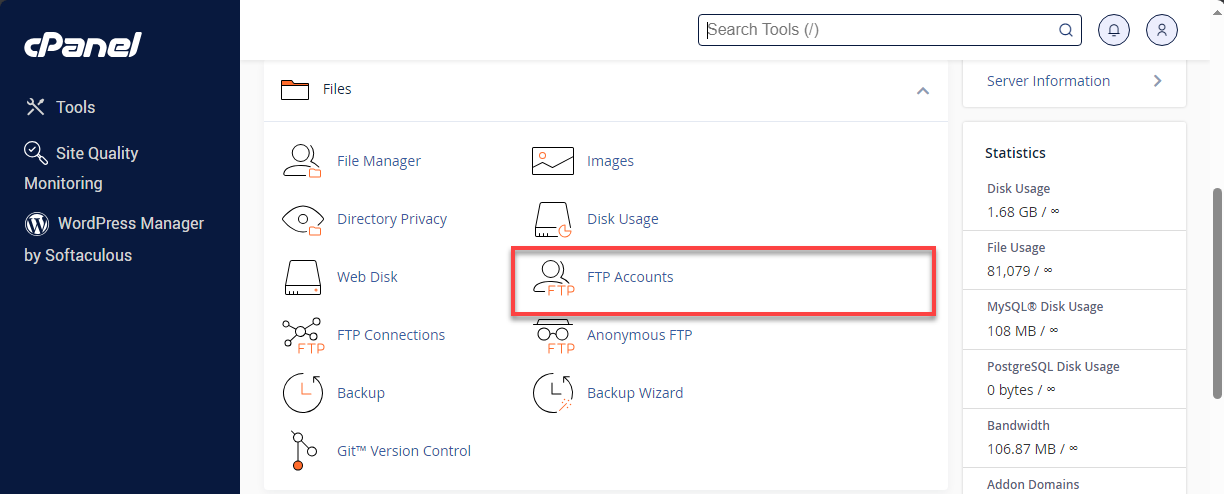The image size is (1224, 494).
Task: Click the PostgreSQL Disk Usage label
Action: pos(1053,367)
